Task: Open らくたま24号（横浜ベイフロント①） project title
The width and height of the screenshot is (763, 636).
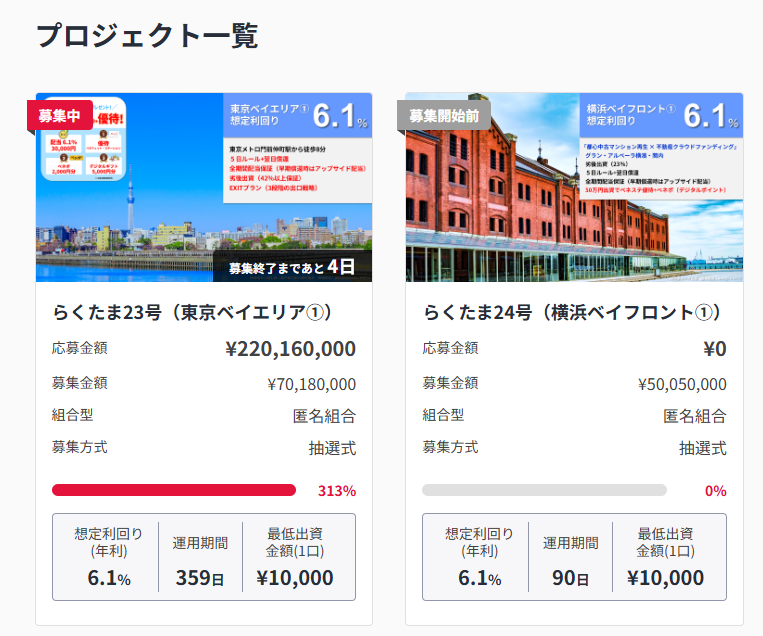Action: [x=573, y=312]
